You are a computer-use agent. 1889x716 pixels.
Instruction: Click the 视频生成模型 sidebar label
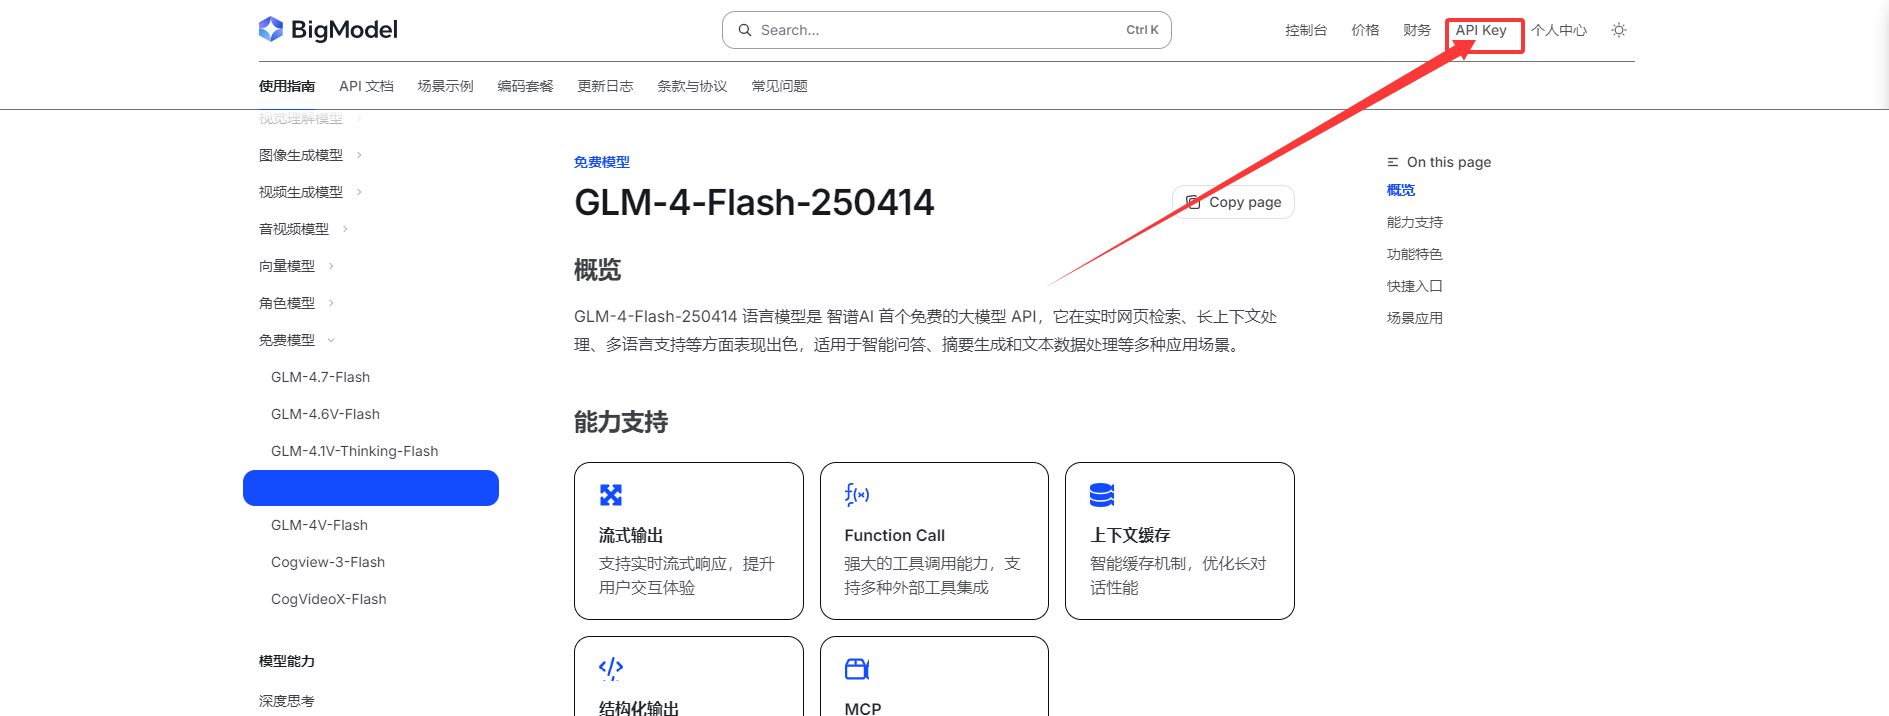pyautogui.click(x=301, y=192)
